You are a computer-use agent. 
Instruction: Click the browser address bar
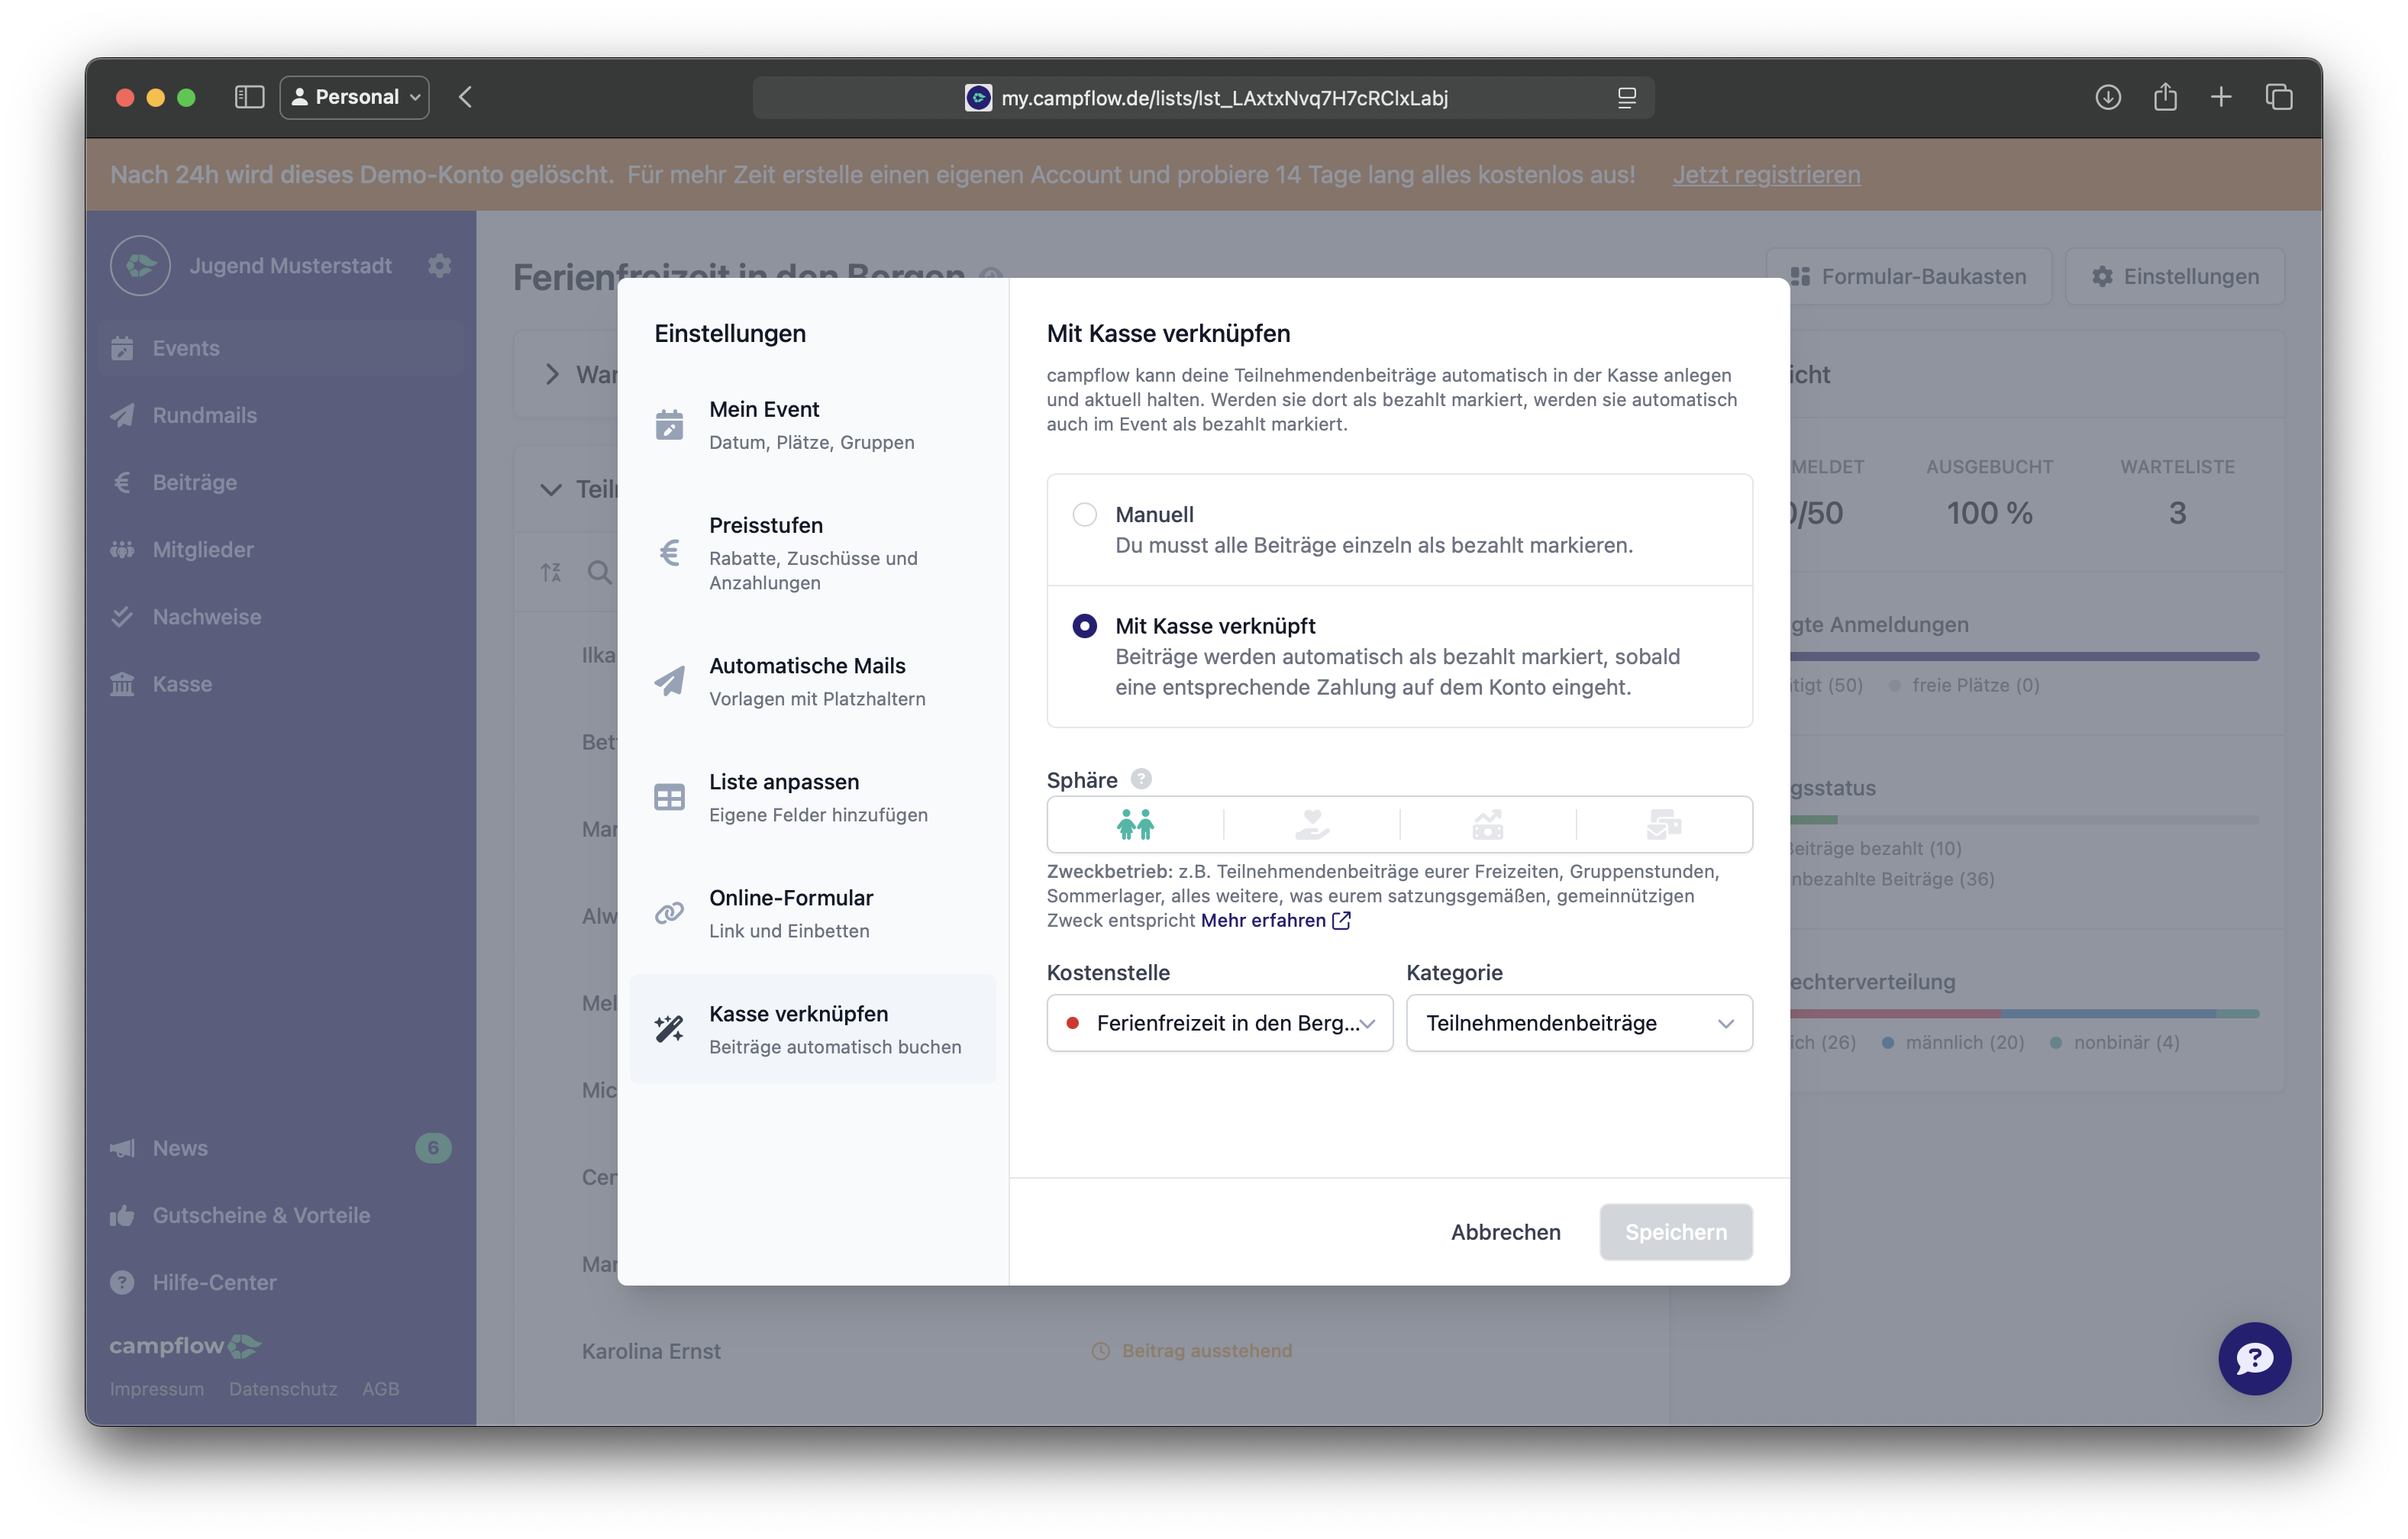click(x=1203, y=97)
